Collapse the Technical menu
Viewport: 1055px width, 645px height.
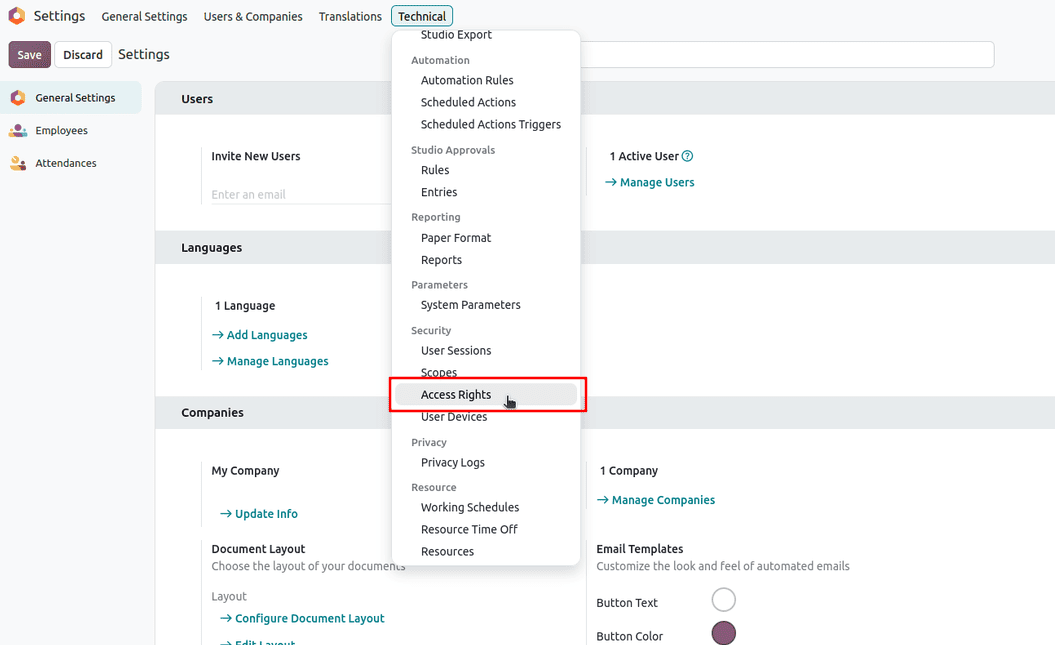coord(422,16)
